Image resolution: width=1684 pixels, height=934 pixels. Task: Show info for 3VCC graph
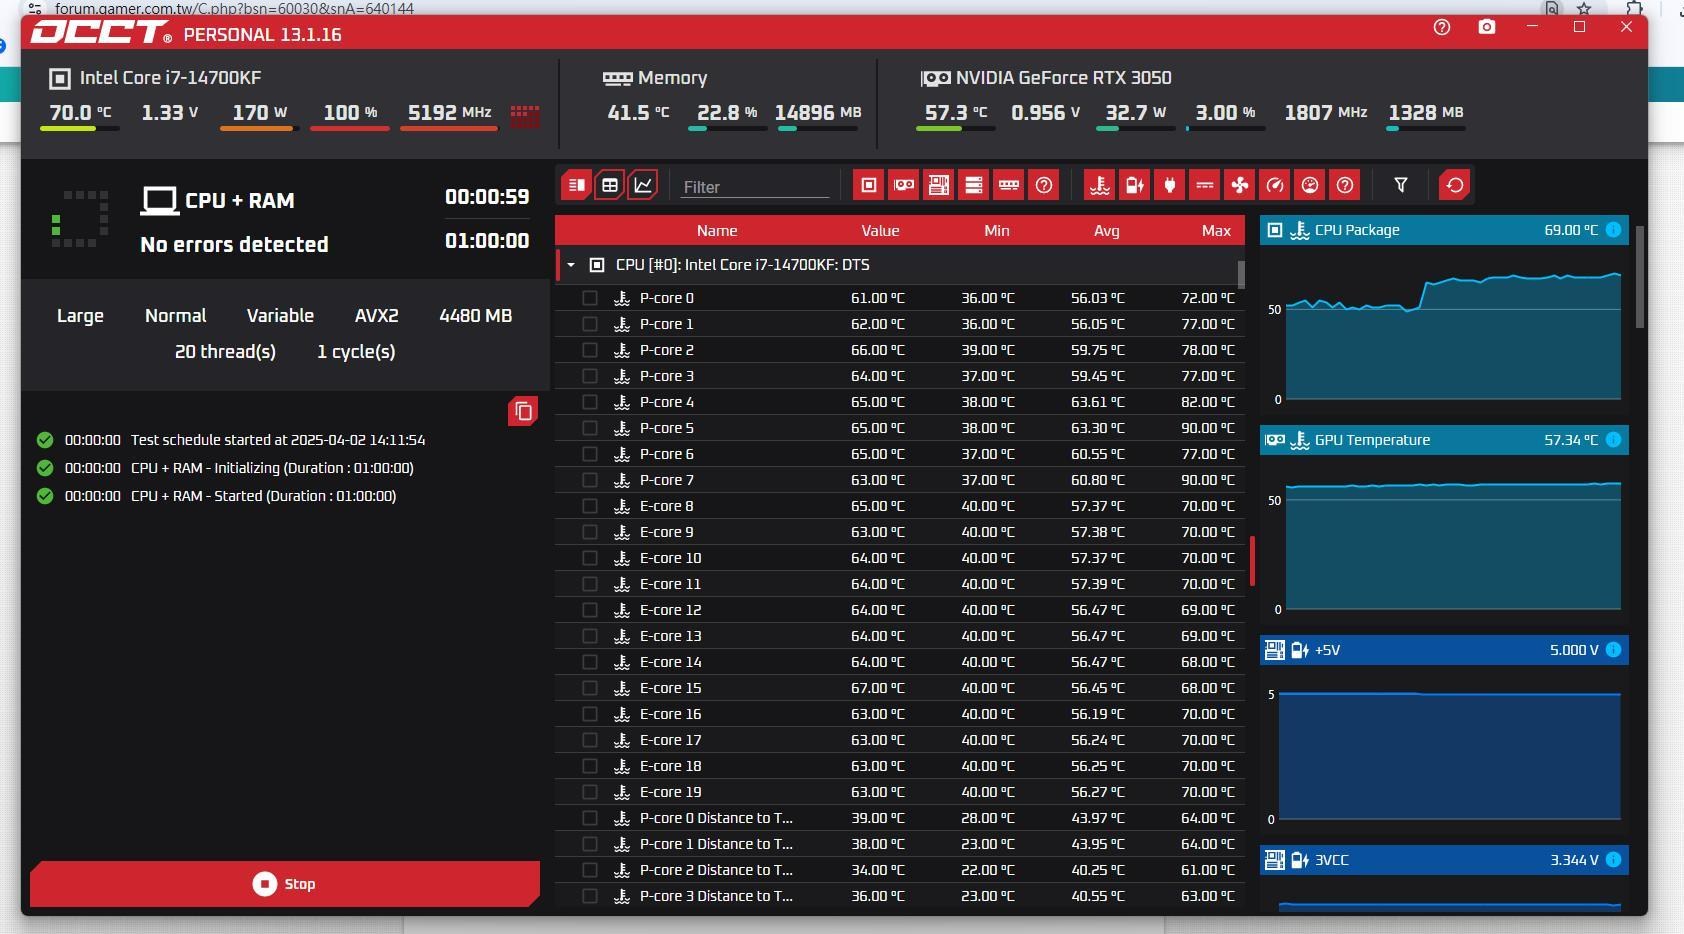[1613, 860]
